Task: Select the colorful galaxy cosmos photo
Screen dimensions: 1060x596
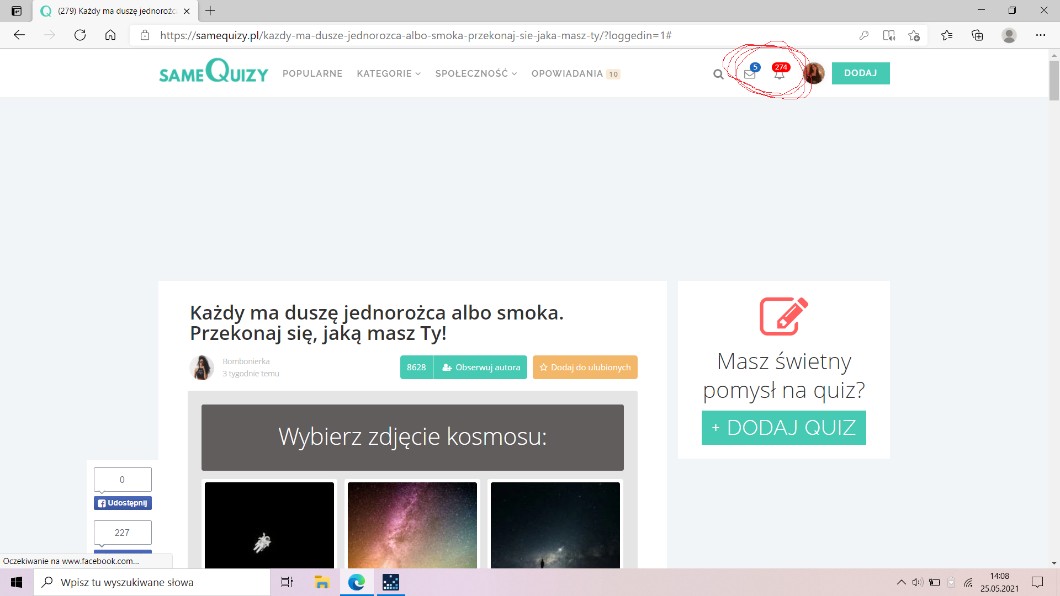Action: (413, 525)
